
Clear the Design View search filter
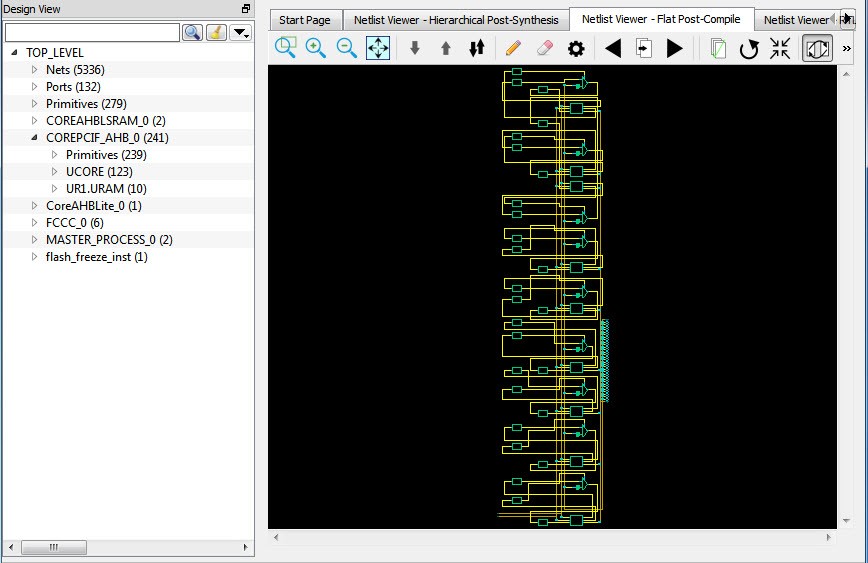(216, 32)
